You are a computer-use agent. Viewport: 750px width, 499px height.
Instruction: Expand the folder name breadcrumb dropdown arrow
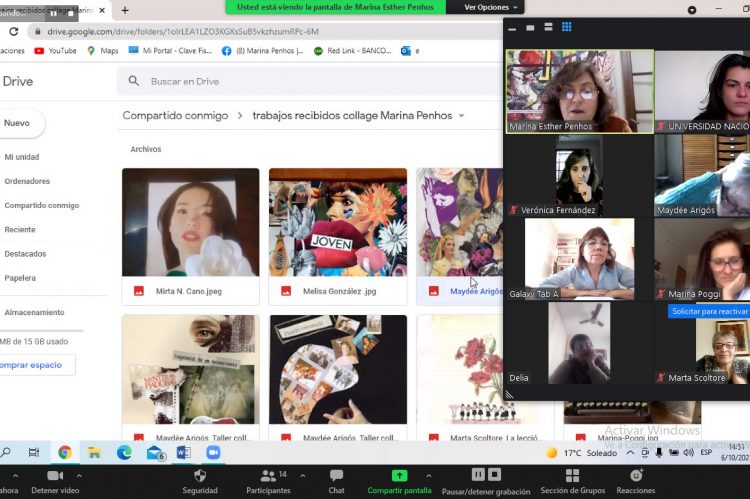tap(461, 116)
